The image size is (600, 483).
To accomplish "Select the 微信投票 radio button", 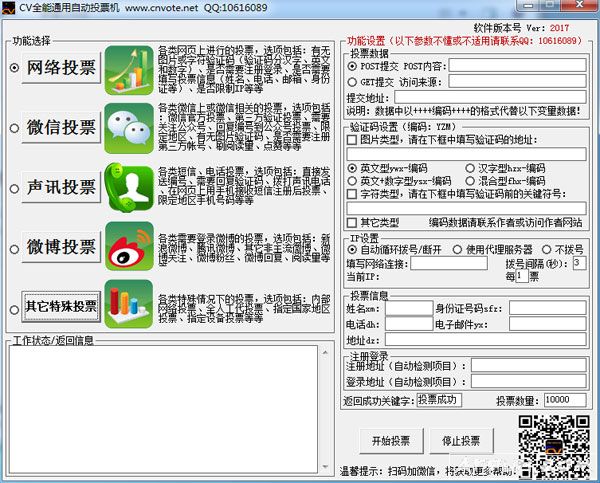I will 14,127.
